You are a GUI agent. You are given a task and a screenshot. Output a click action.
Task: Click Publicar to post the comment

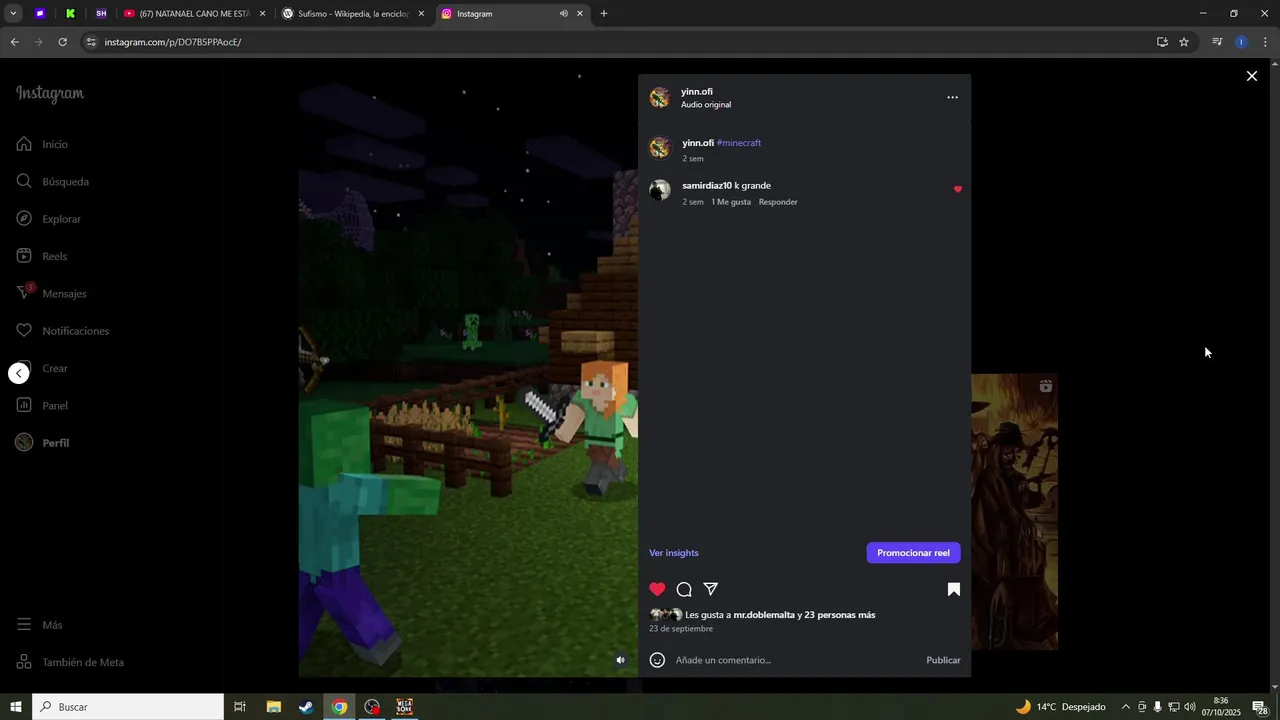[x=943, y=660]
